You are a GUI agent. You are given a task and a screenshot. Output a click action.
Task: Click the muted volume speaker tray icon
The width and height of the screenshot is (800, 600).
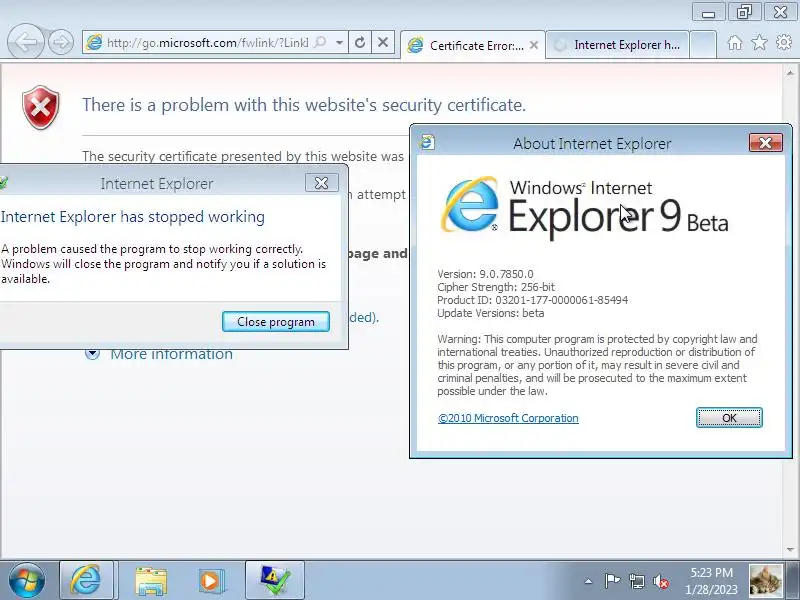click(x=661, y=581)
